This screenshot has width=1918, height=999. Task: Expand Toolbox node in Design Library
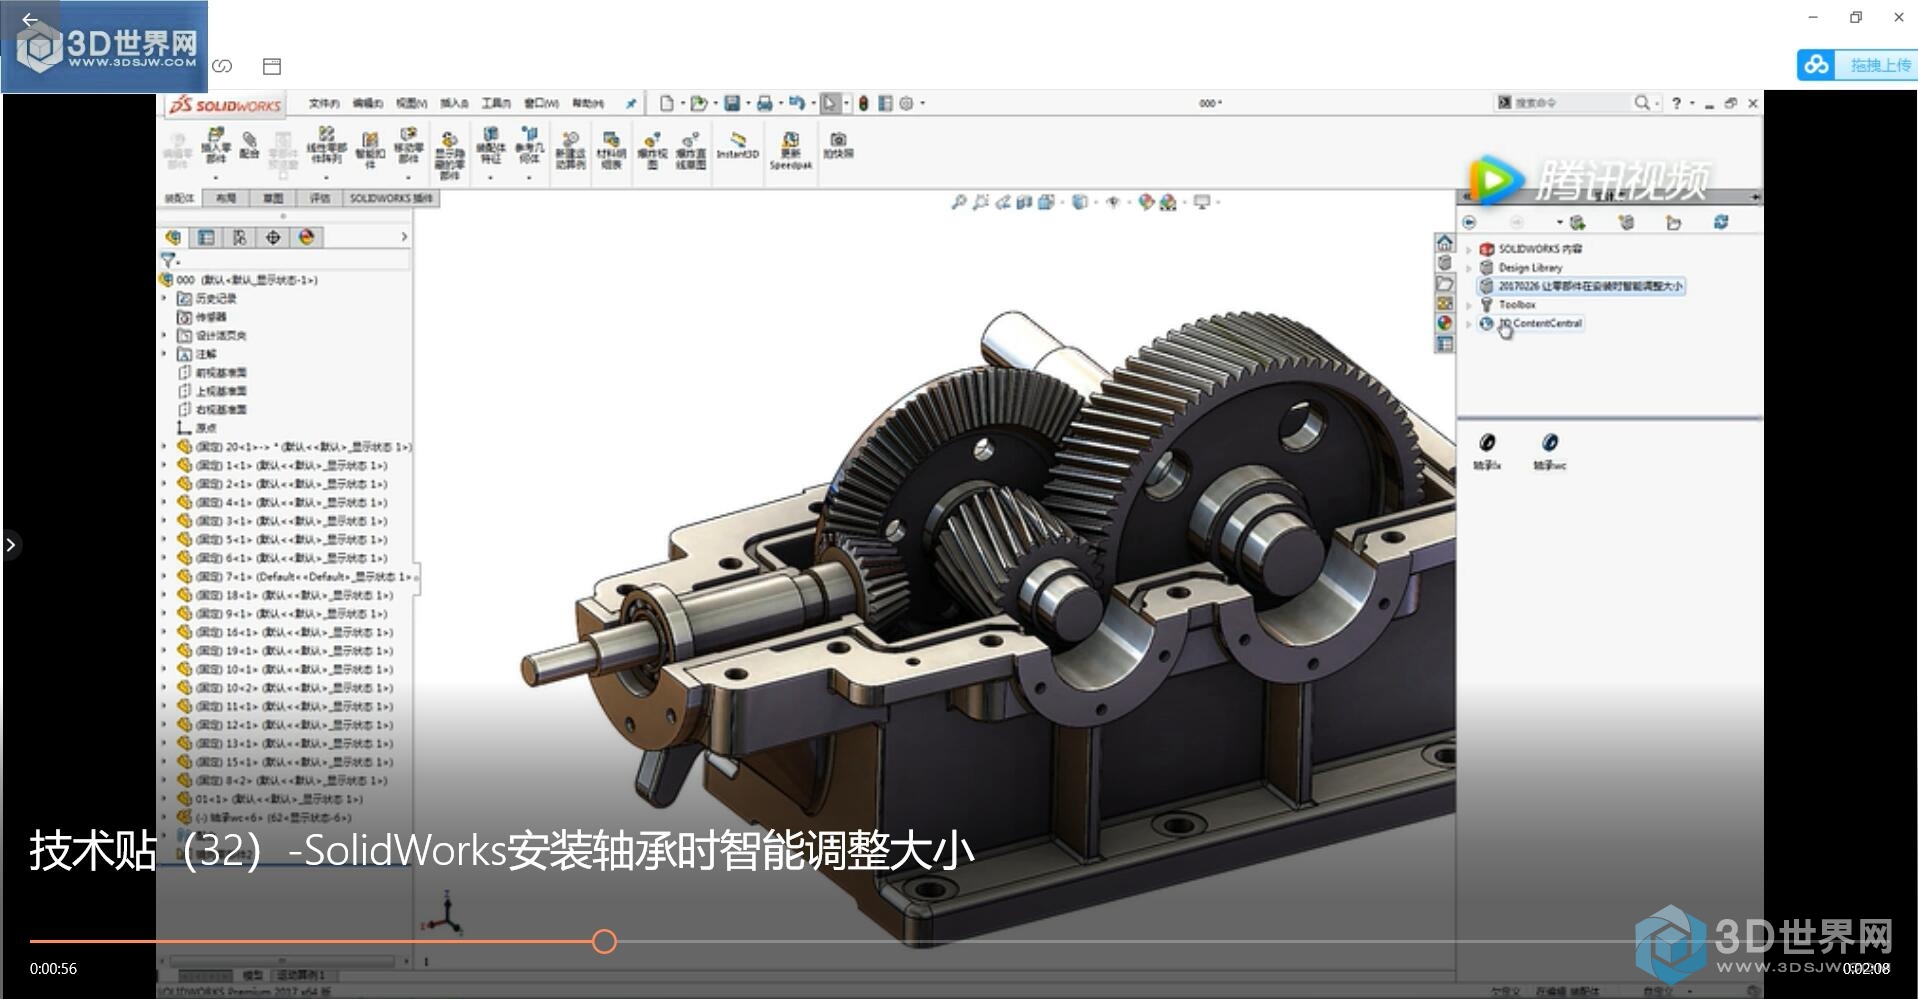(x=1468, y=305)
